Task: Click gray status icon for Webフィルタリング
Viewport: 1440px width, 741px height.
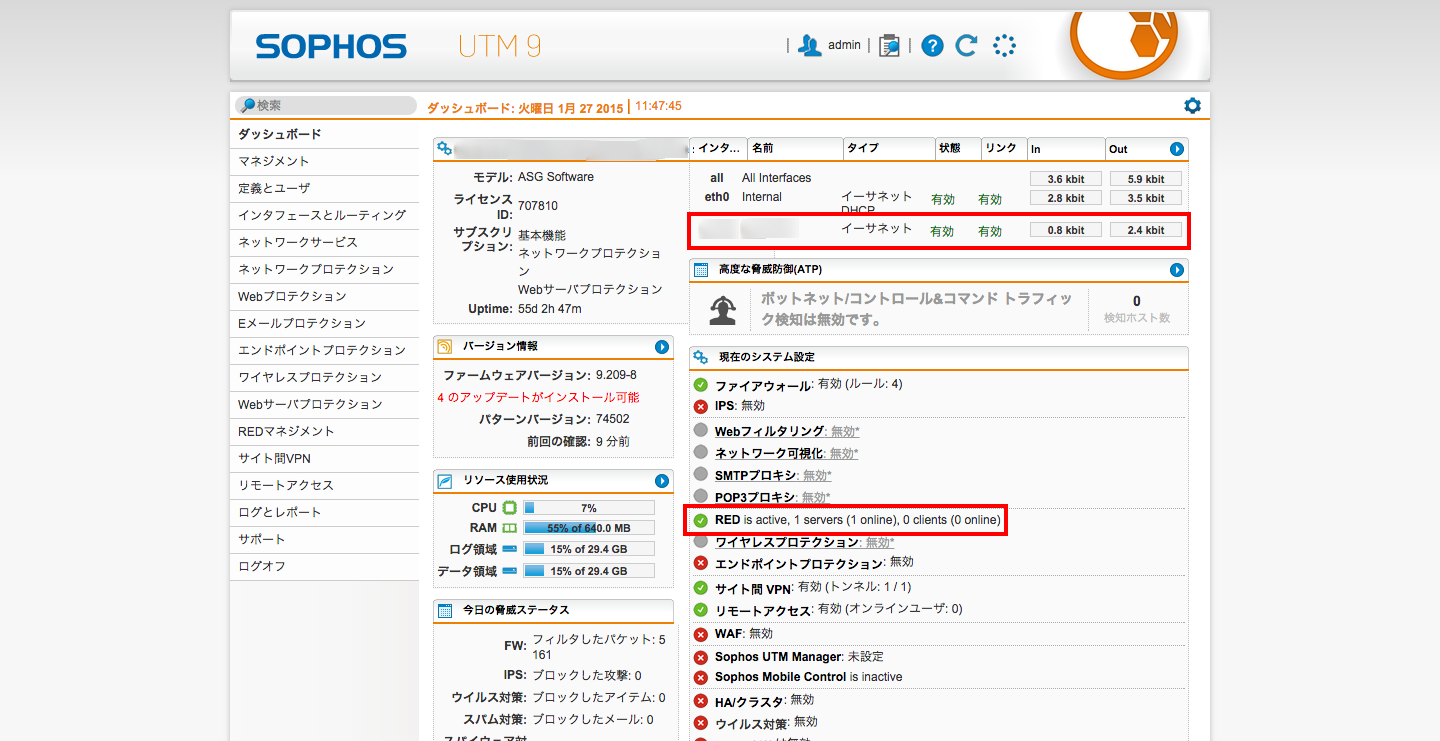Action: pos(701,430)
